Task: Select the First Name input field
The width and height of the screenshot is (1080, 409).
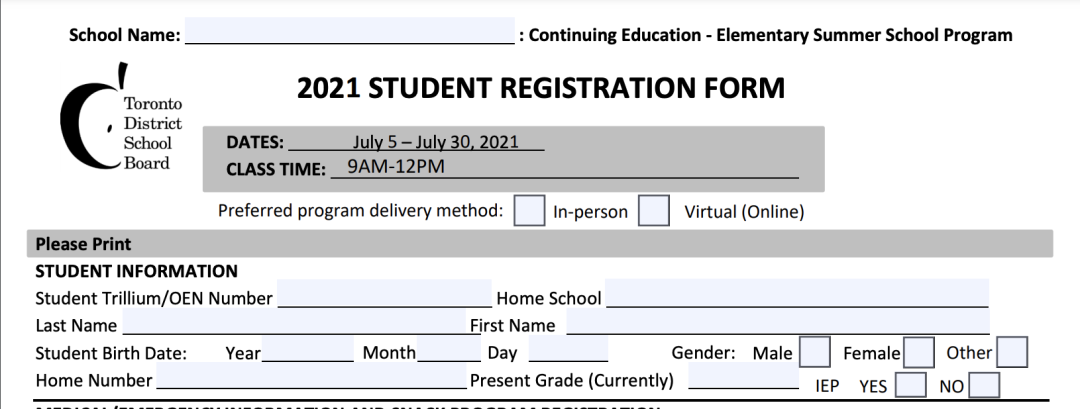Action: (x=778, y=322)
